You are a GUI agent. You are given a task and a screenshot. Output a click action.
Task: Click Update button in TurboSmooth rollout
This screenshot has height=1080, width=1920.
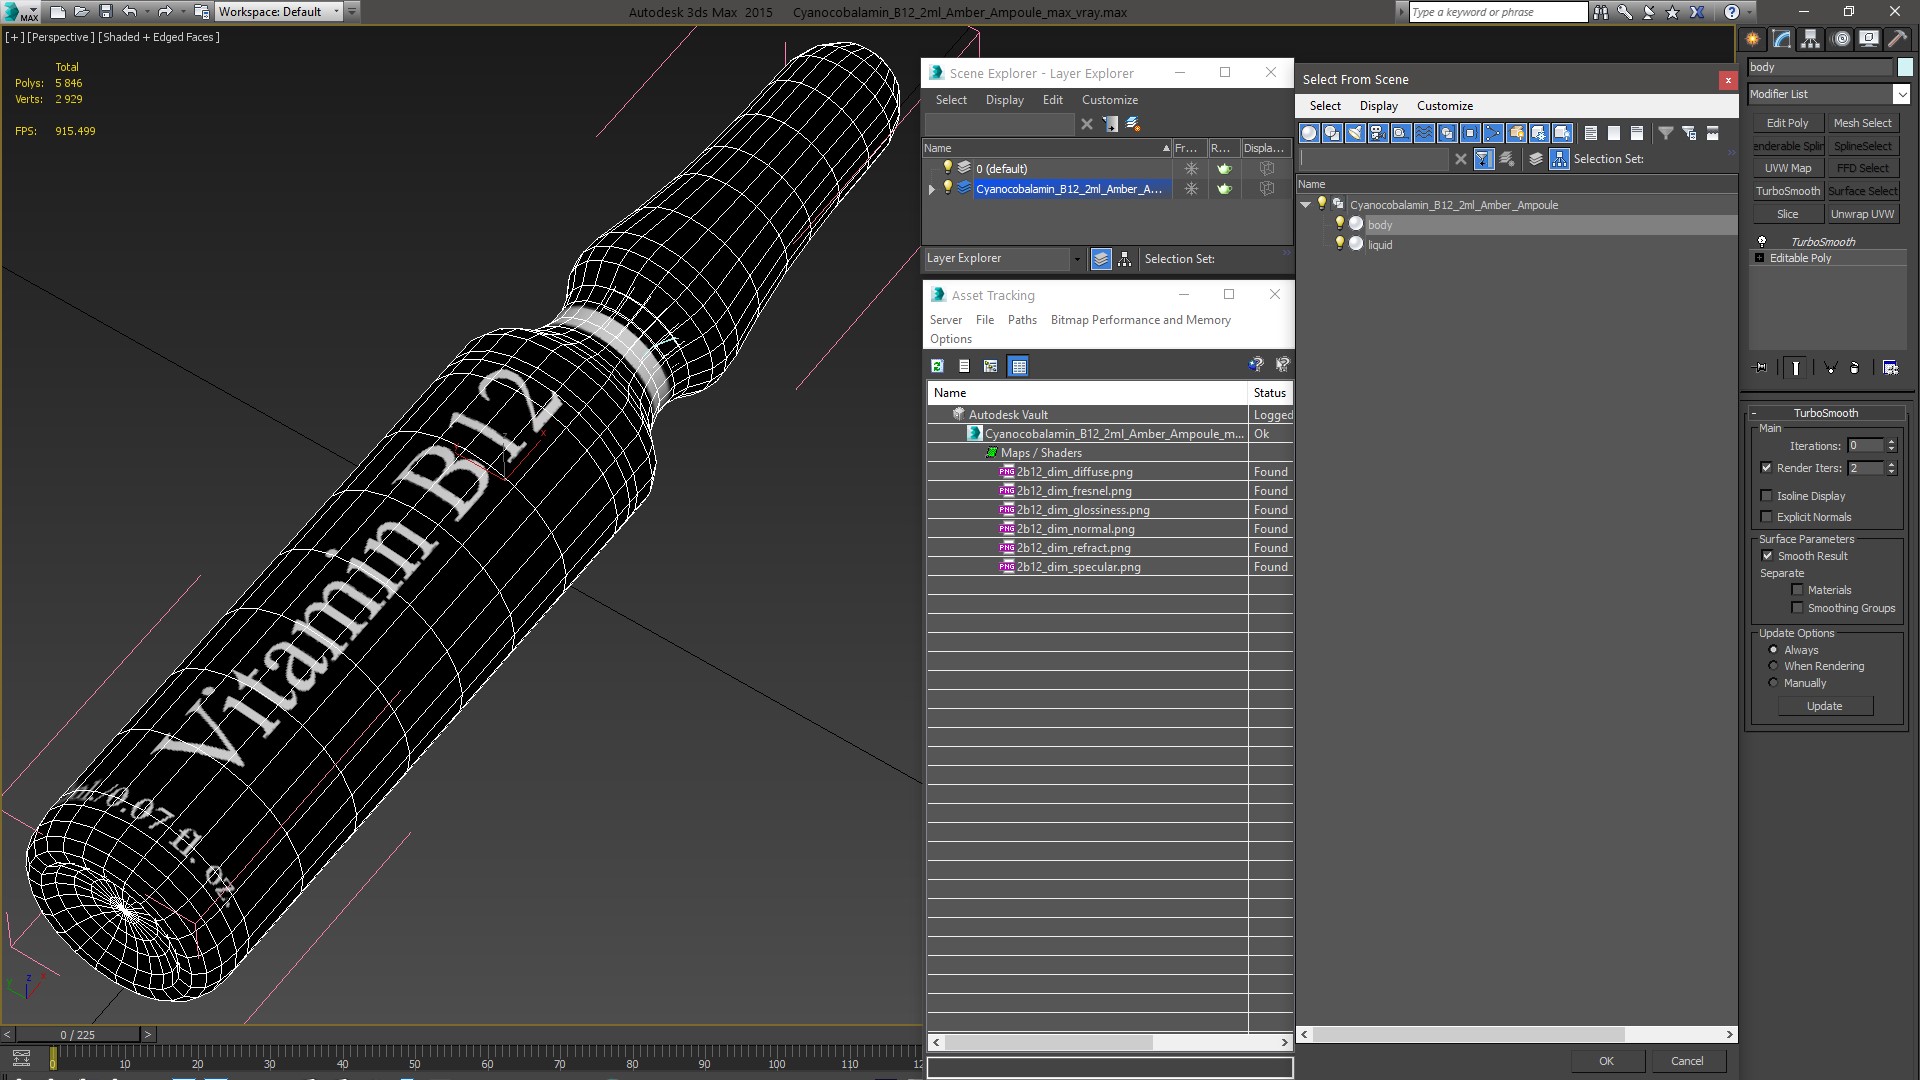point(1824,706)
